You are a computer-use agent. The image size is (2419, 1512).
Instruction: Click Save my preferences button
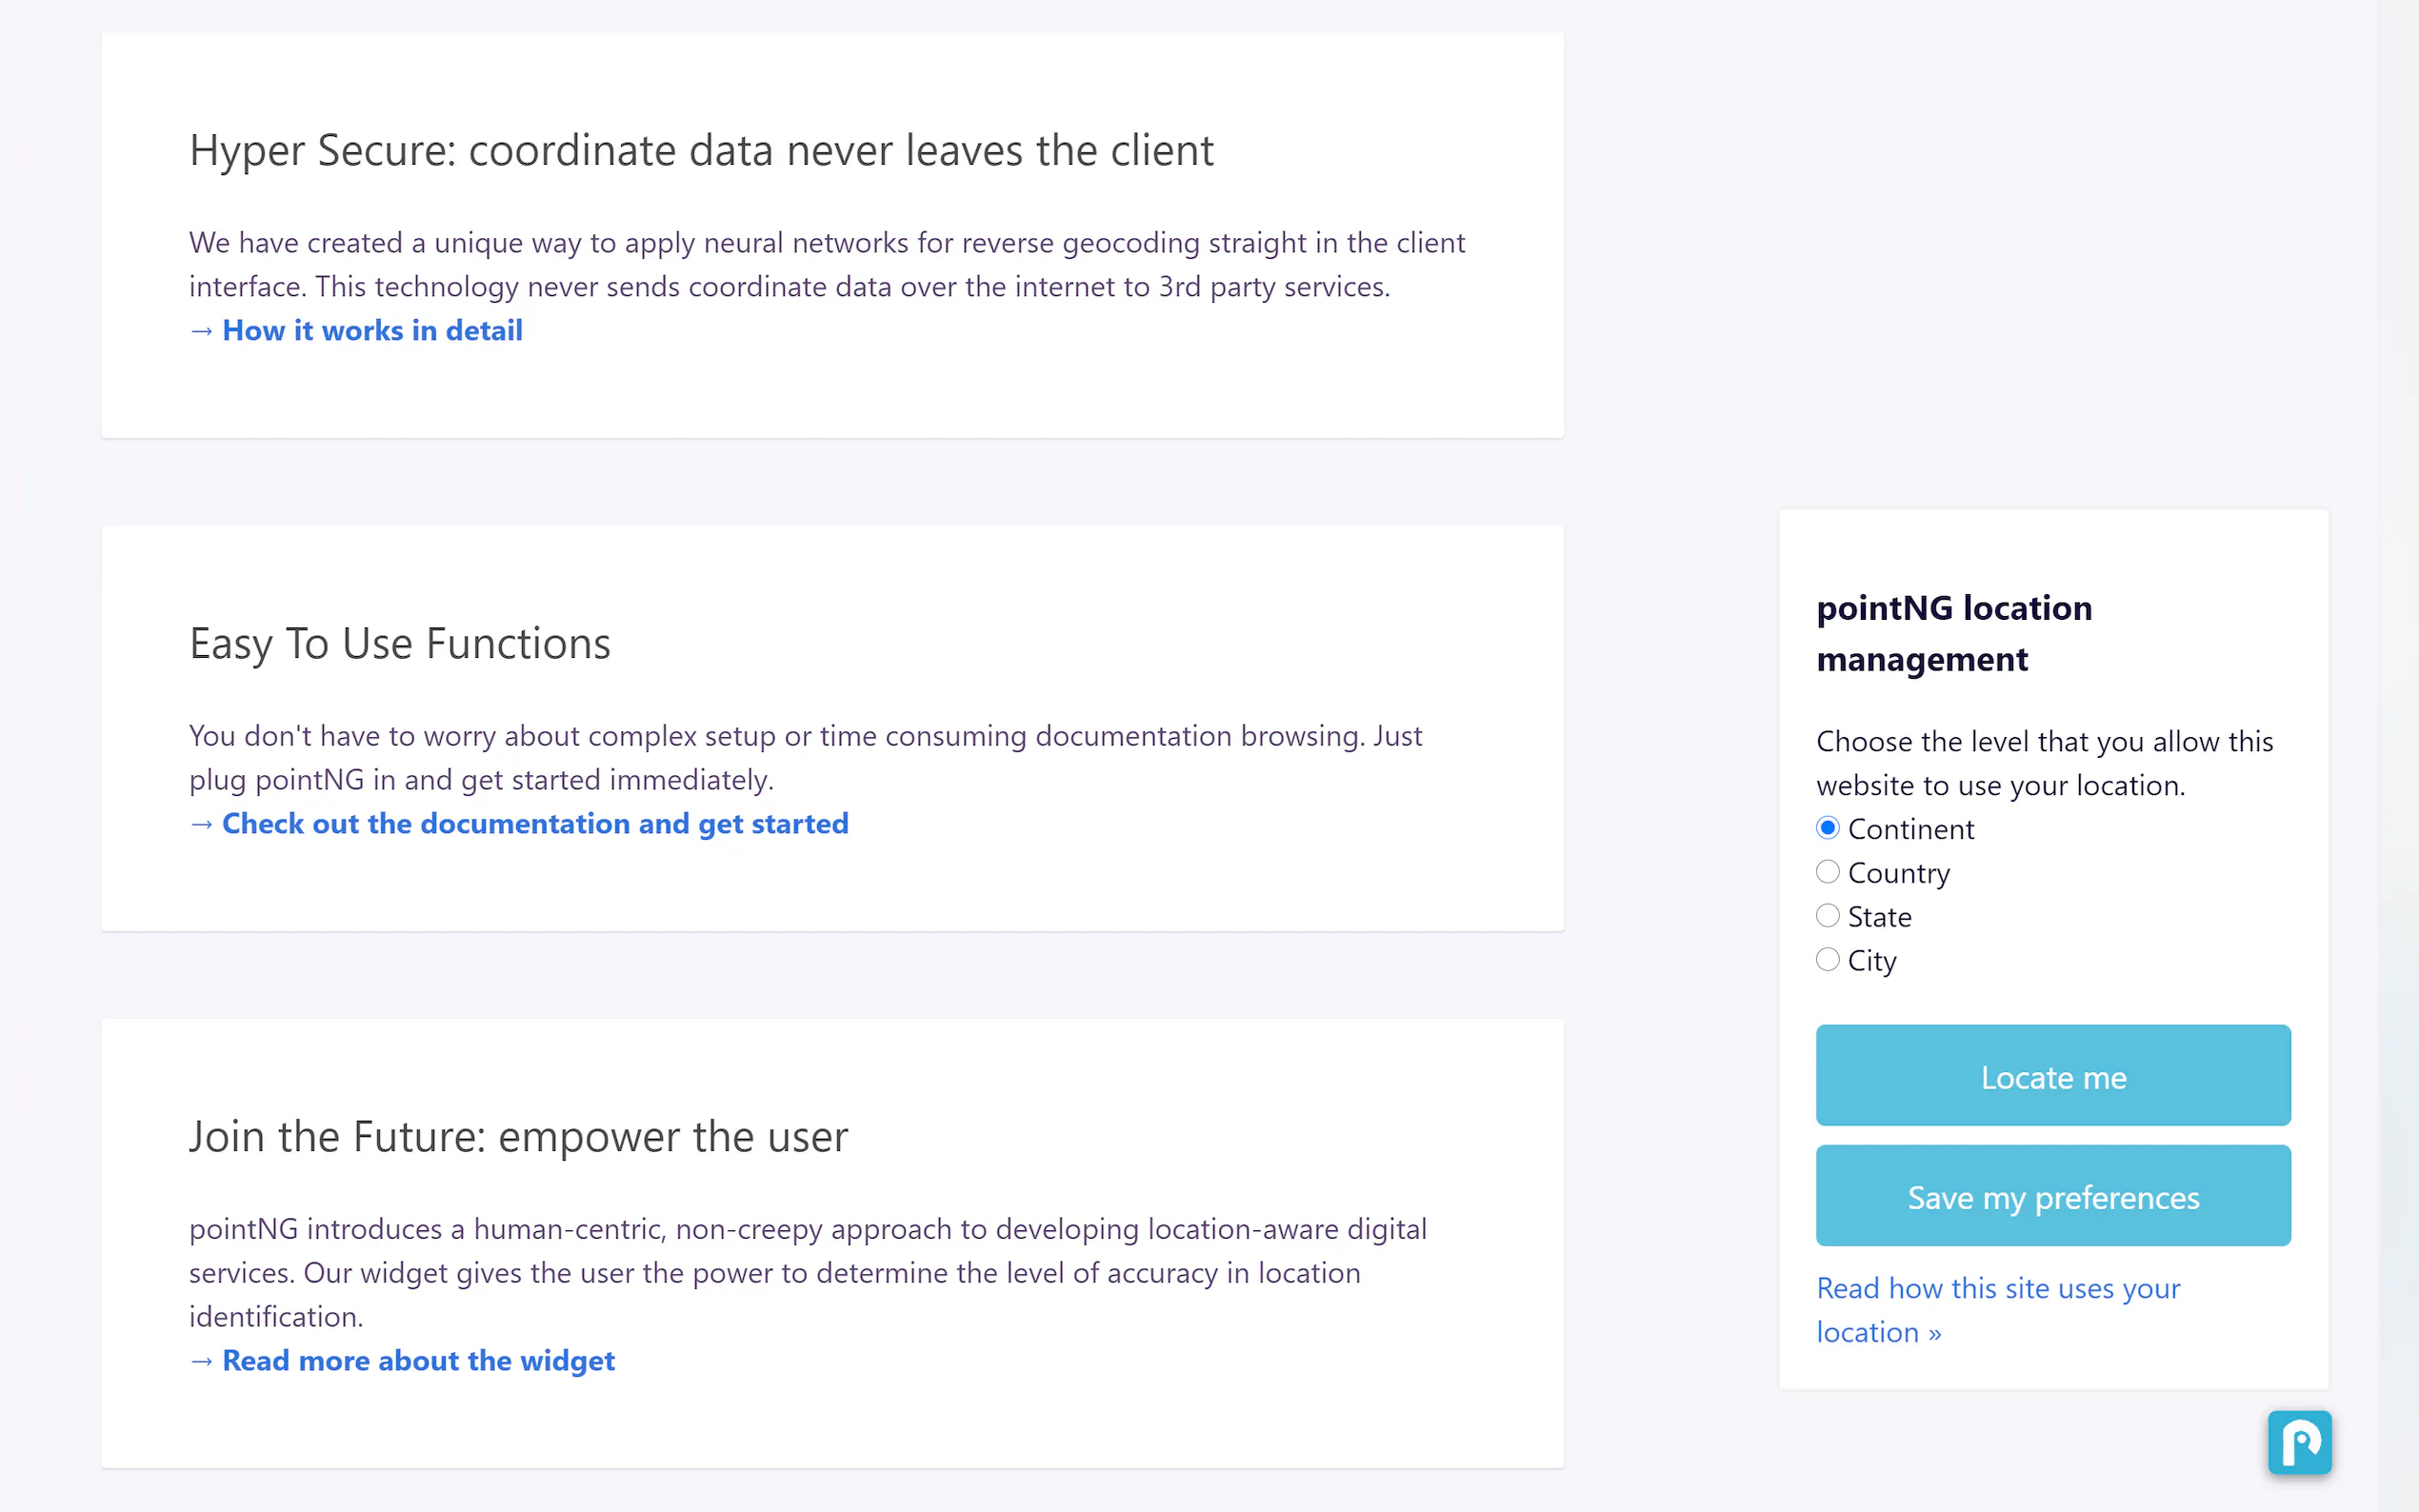click(x=2052, y=1196)
